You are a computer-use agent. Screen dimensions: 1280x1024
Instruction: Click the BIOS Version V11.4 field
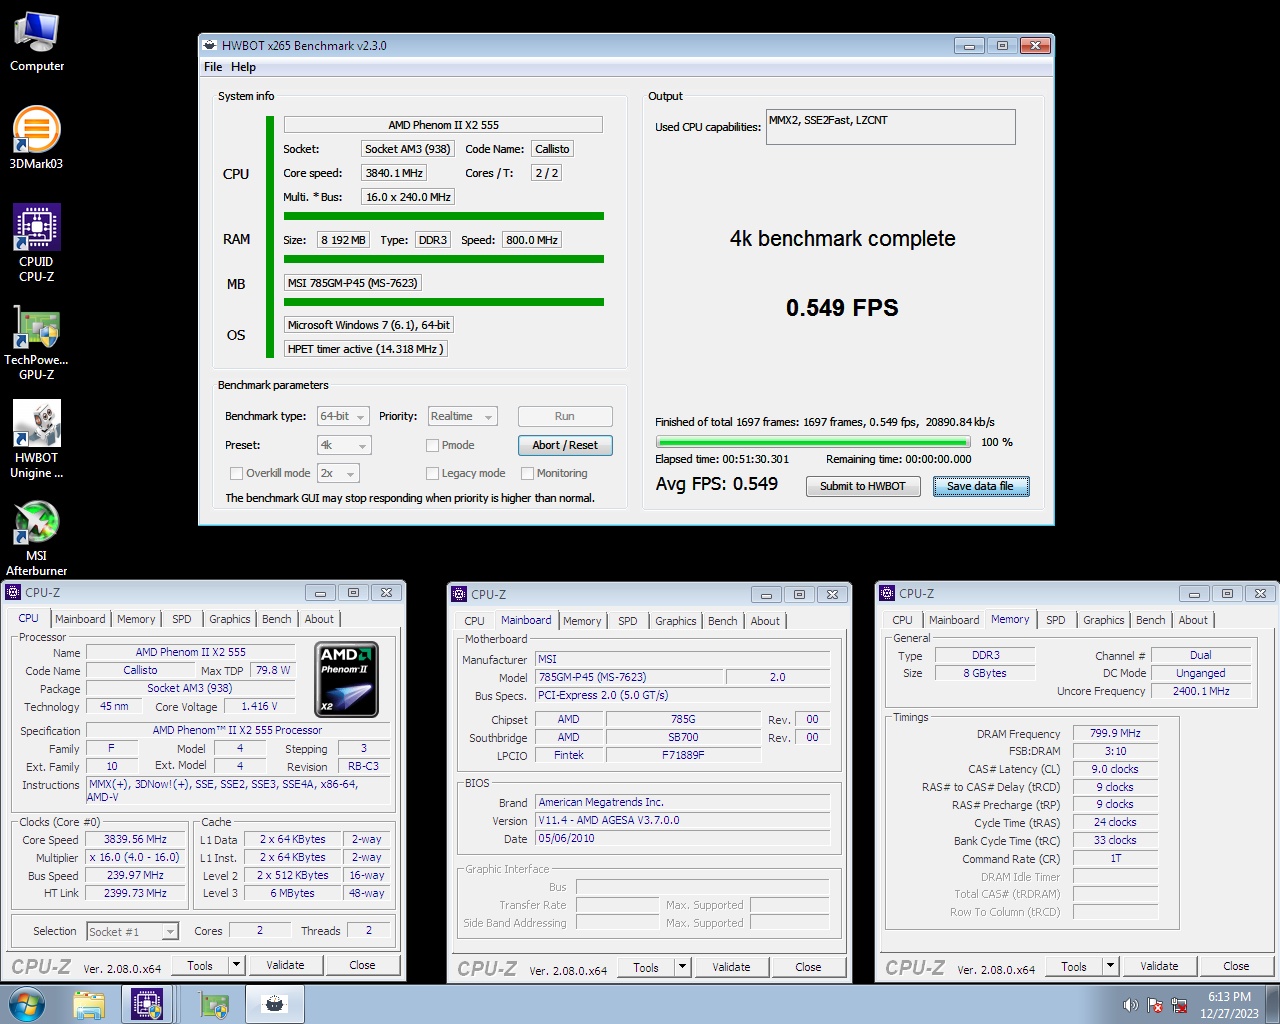point(683,820)
